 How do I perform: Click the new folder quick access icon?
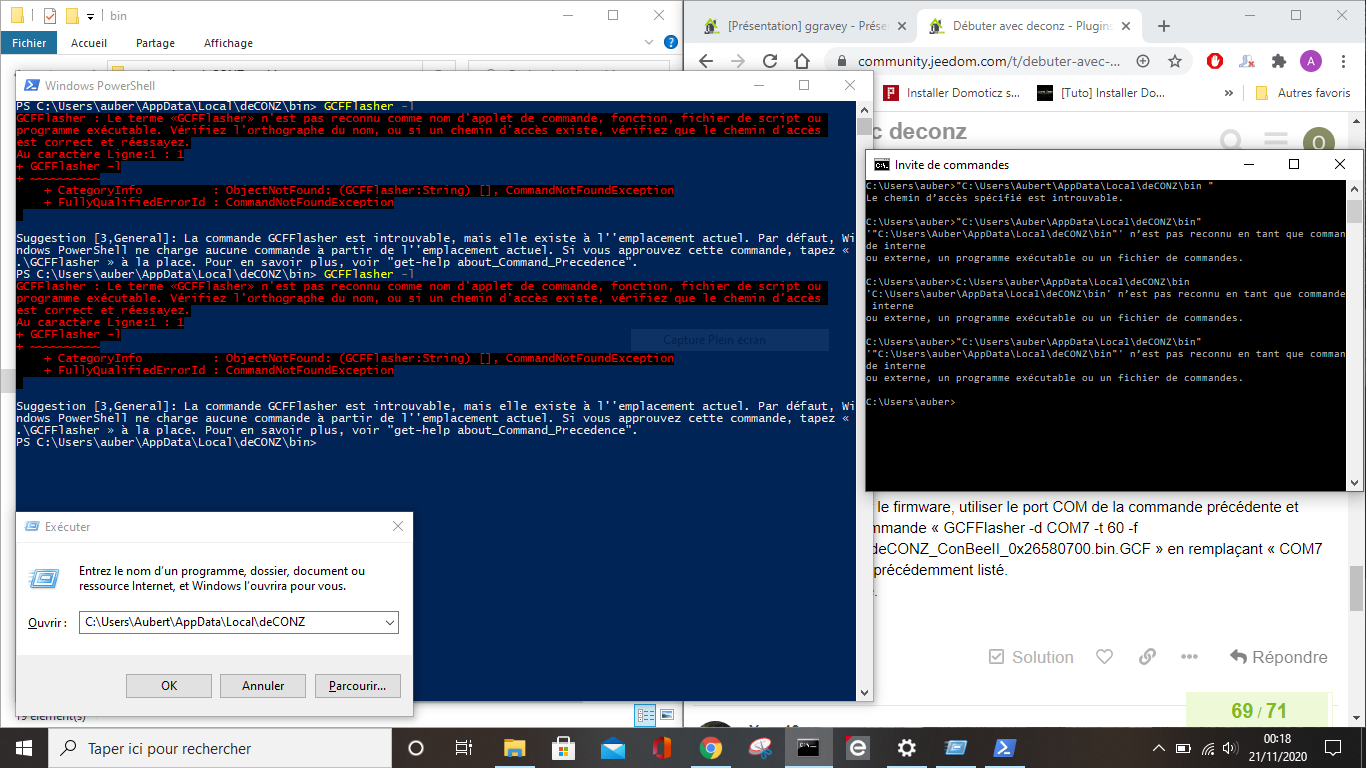pyautogui.click(x=72, y=16)
